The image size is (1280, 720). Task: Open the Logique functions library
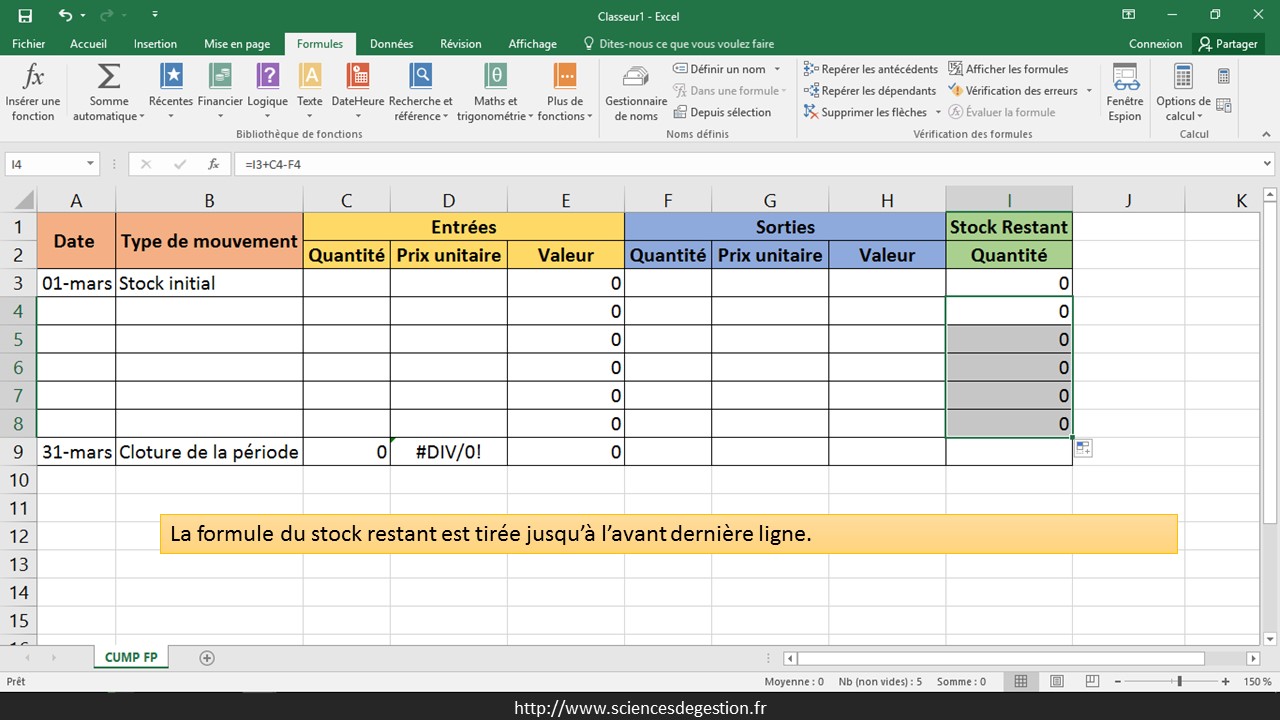click(267, 90)
